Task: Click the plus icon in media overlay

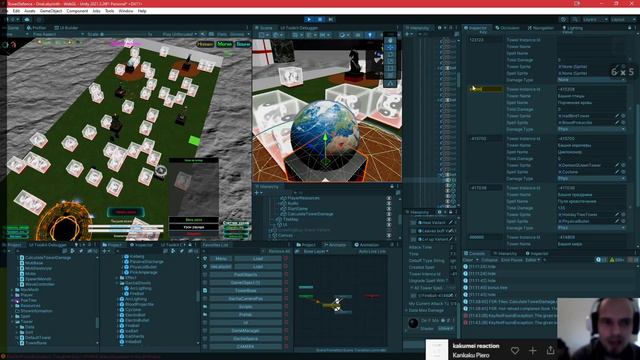Action: click(533, 350)
